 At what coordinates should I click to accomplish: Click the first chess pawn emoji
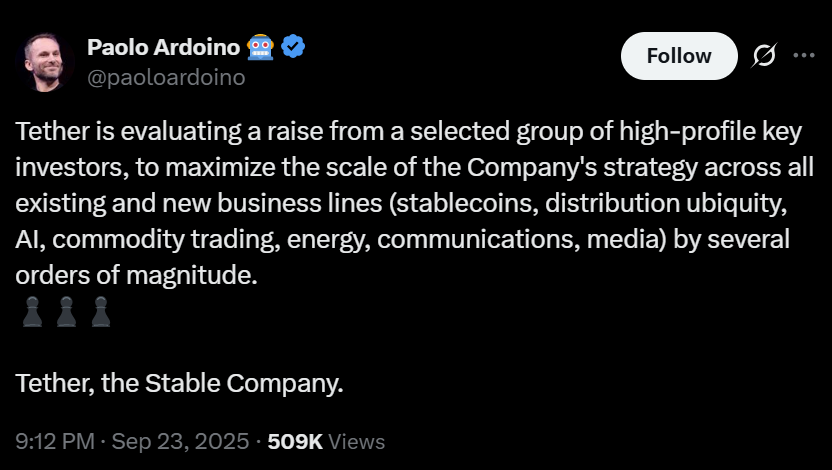point(32,314)
